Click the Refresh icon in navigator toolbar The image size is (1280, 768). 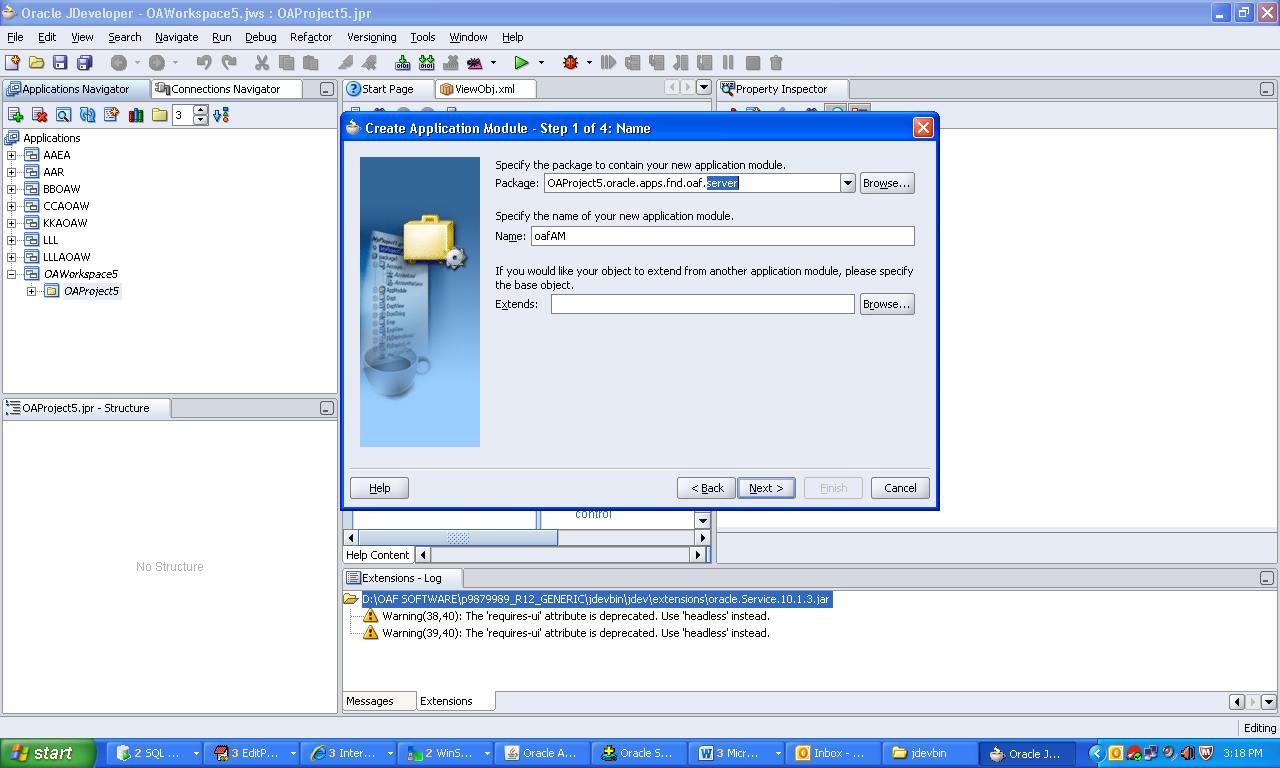87,115
